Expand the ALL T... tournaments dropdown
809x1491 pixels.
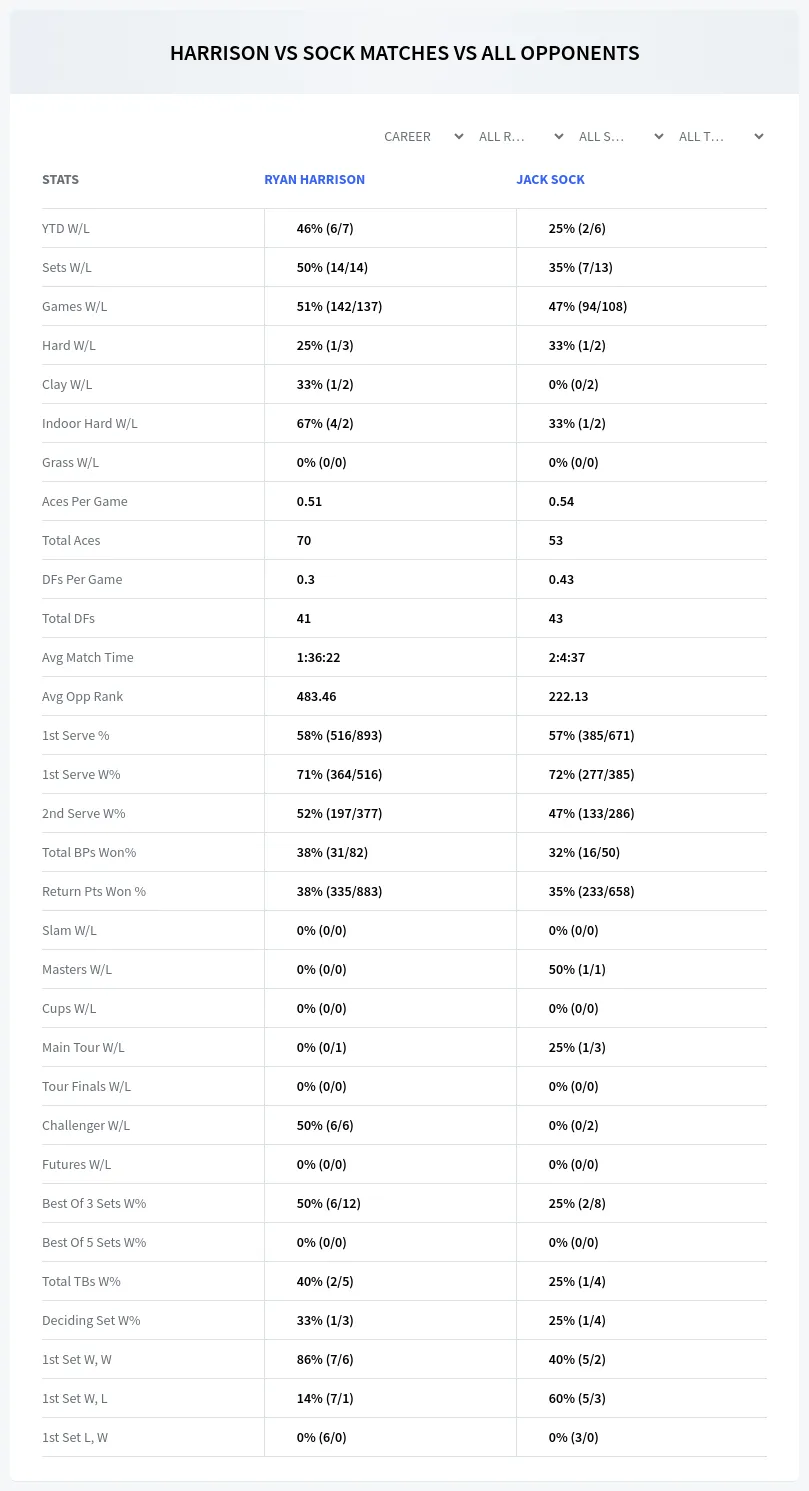coord(722,136)
